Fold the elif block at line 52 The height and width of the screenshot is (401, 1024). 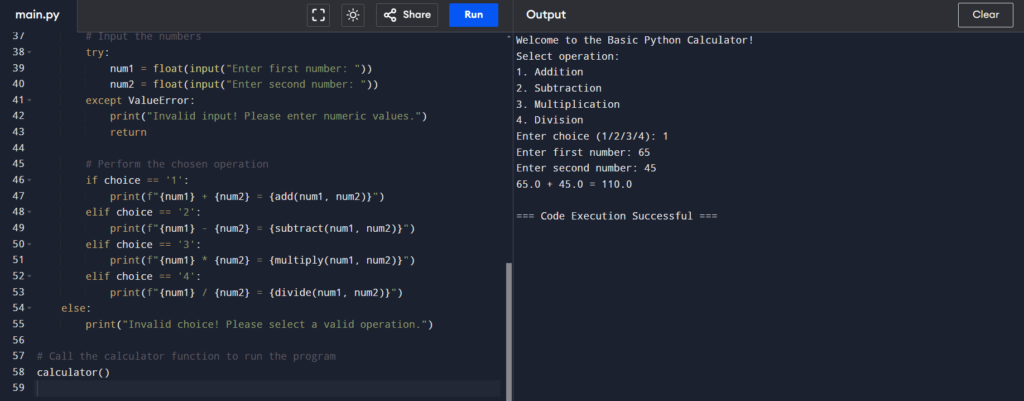tap(30, 276)
